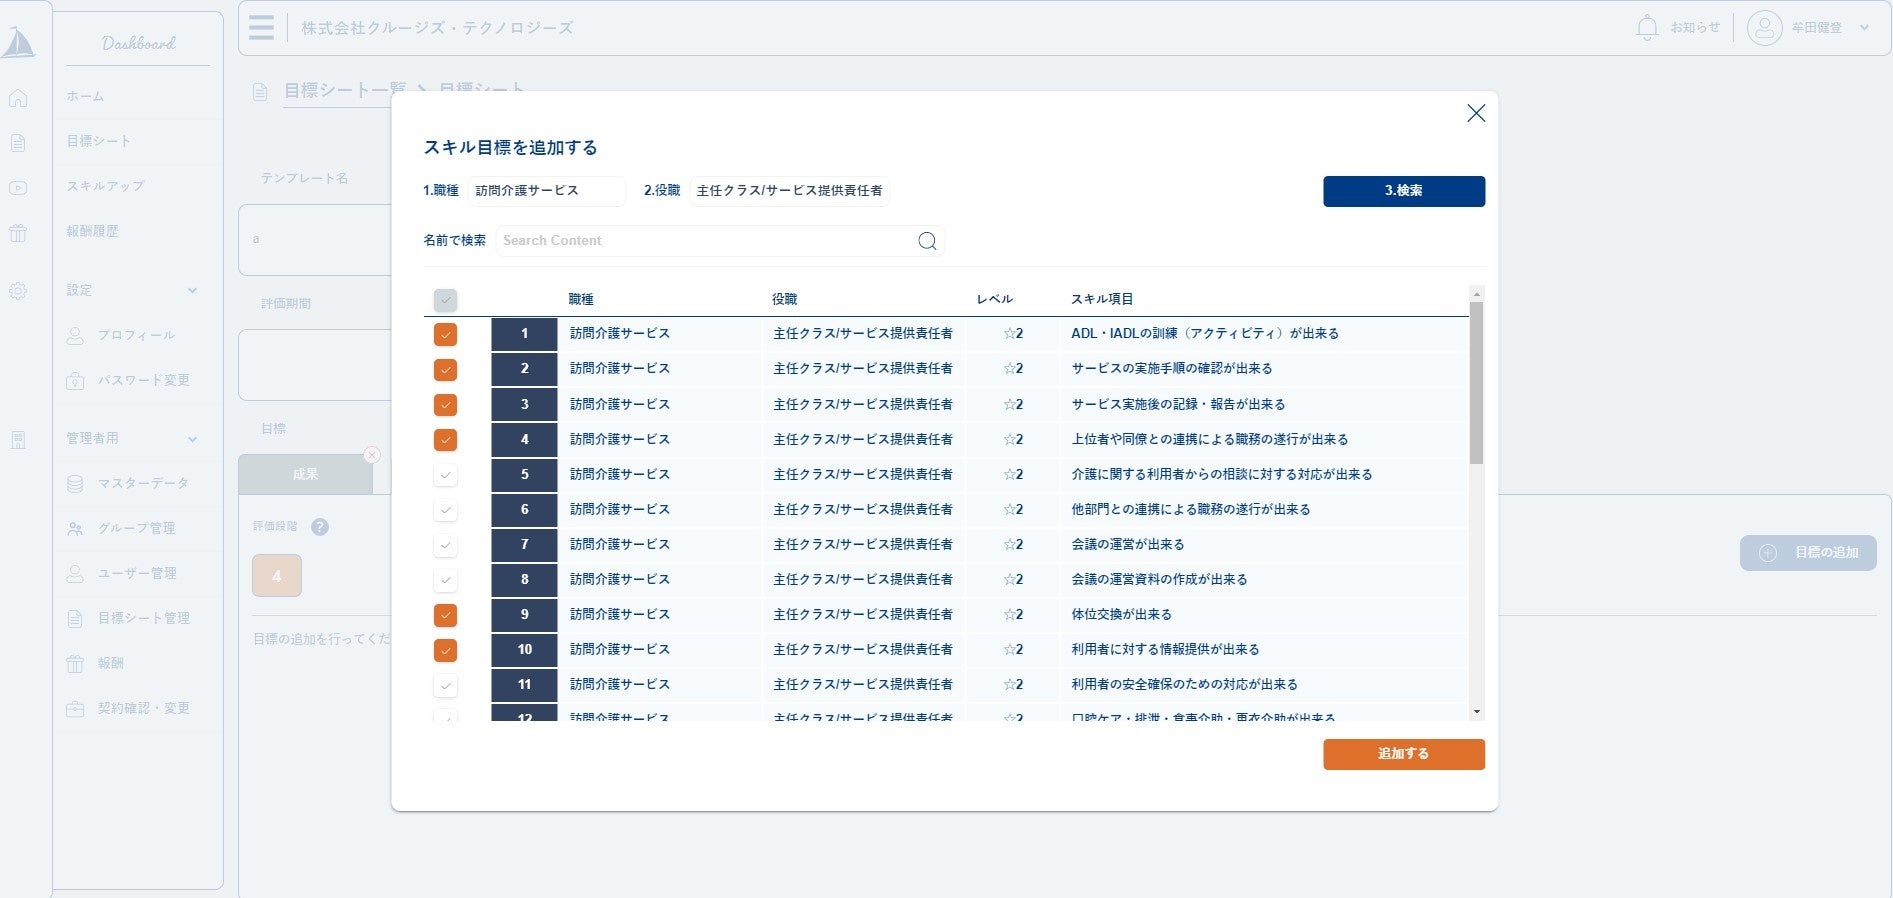Click the マスターデータ database icon
The height and width of the screenshot is (898, 1893).
pyautogui.click(x=75, y=484)
